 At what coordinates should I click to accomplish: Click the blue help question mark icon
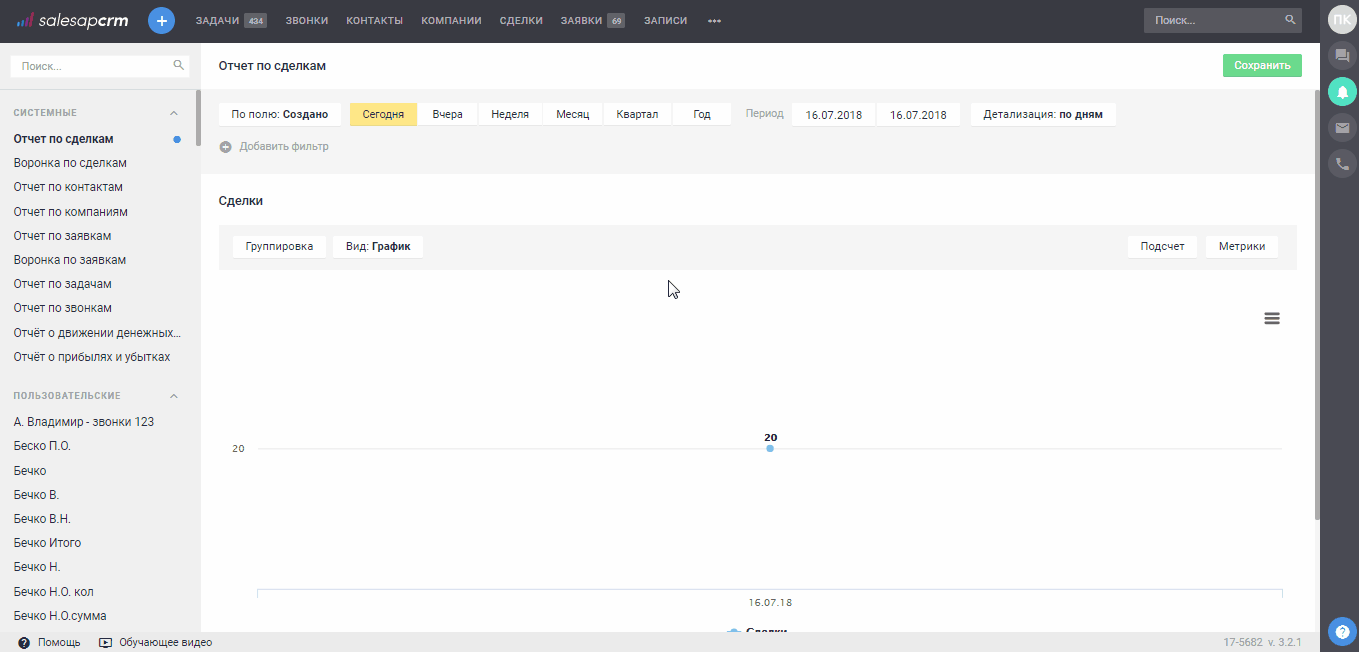coord(1342,631)
